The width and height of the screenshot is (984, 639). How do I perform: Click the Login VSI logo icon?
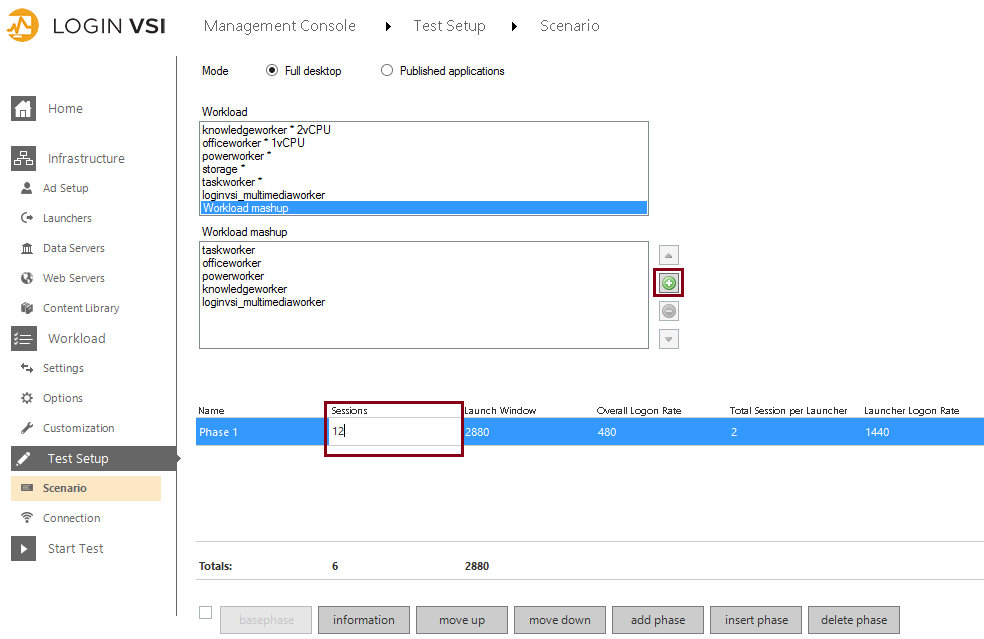[x=23, y=26]
